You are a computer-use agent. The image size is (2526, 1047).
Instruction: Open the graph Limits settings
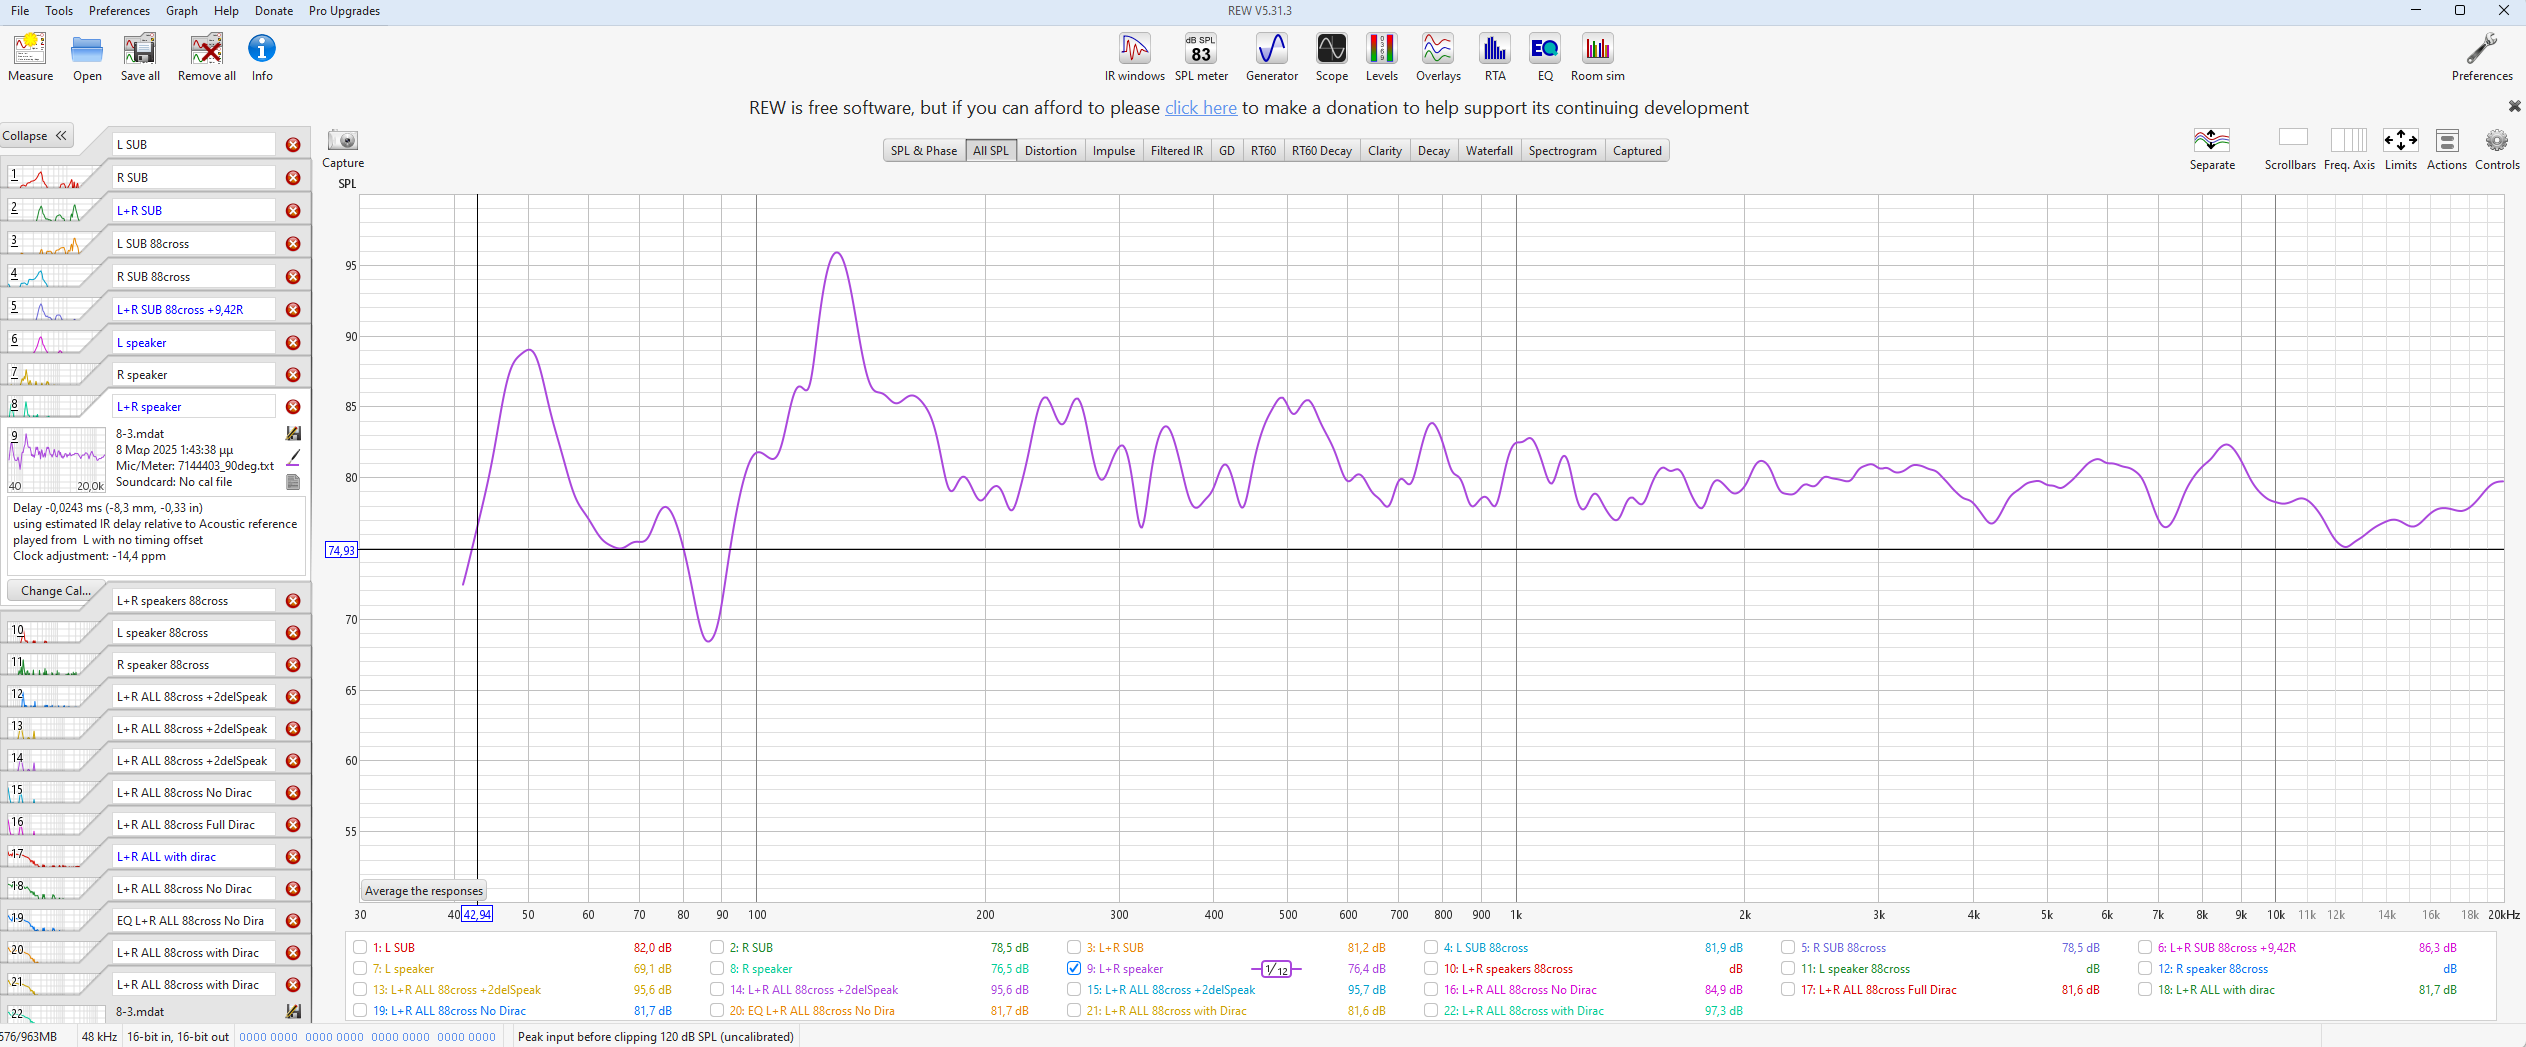[2400, 148]
